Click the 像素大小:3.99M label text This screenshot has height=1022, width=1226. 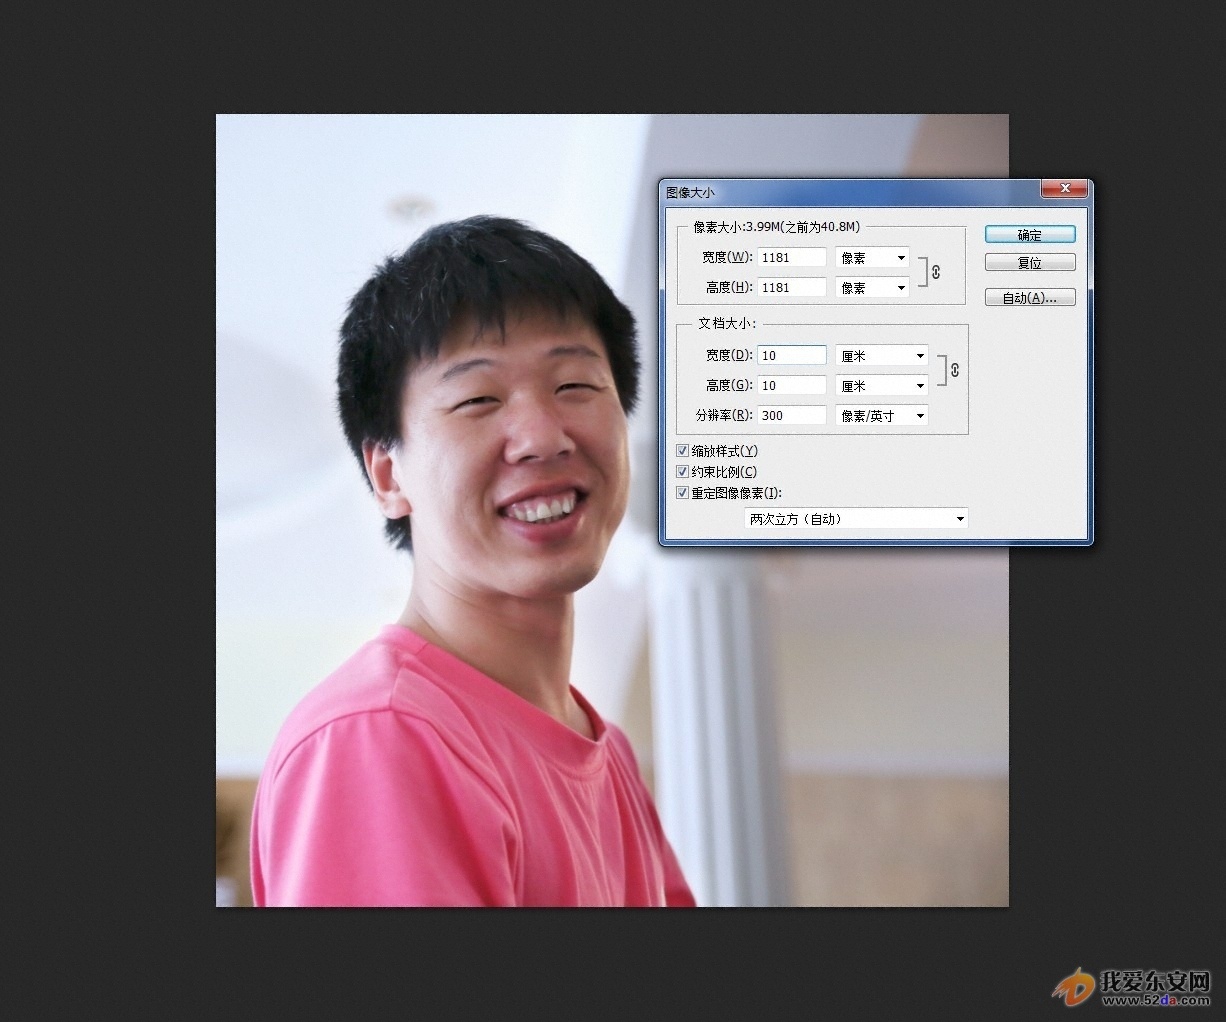[776, 227]
